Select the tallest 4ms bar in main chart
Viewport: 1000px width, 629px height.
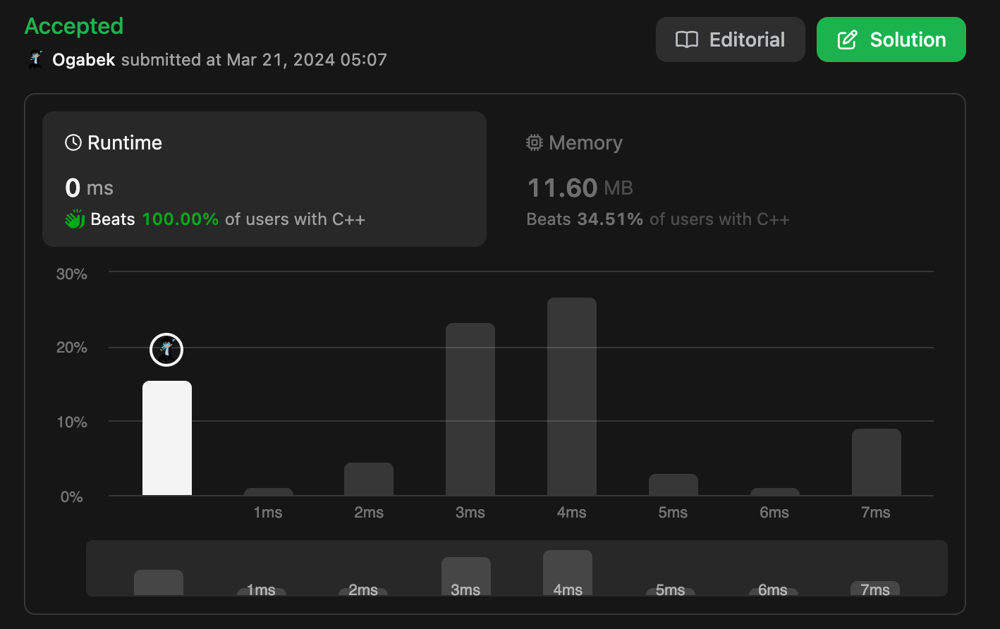572,397
